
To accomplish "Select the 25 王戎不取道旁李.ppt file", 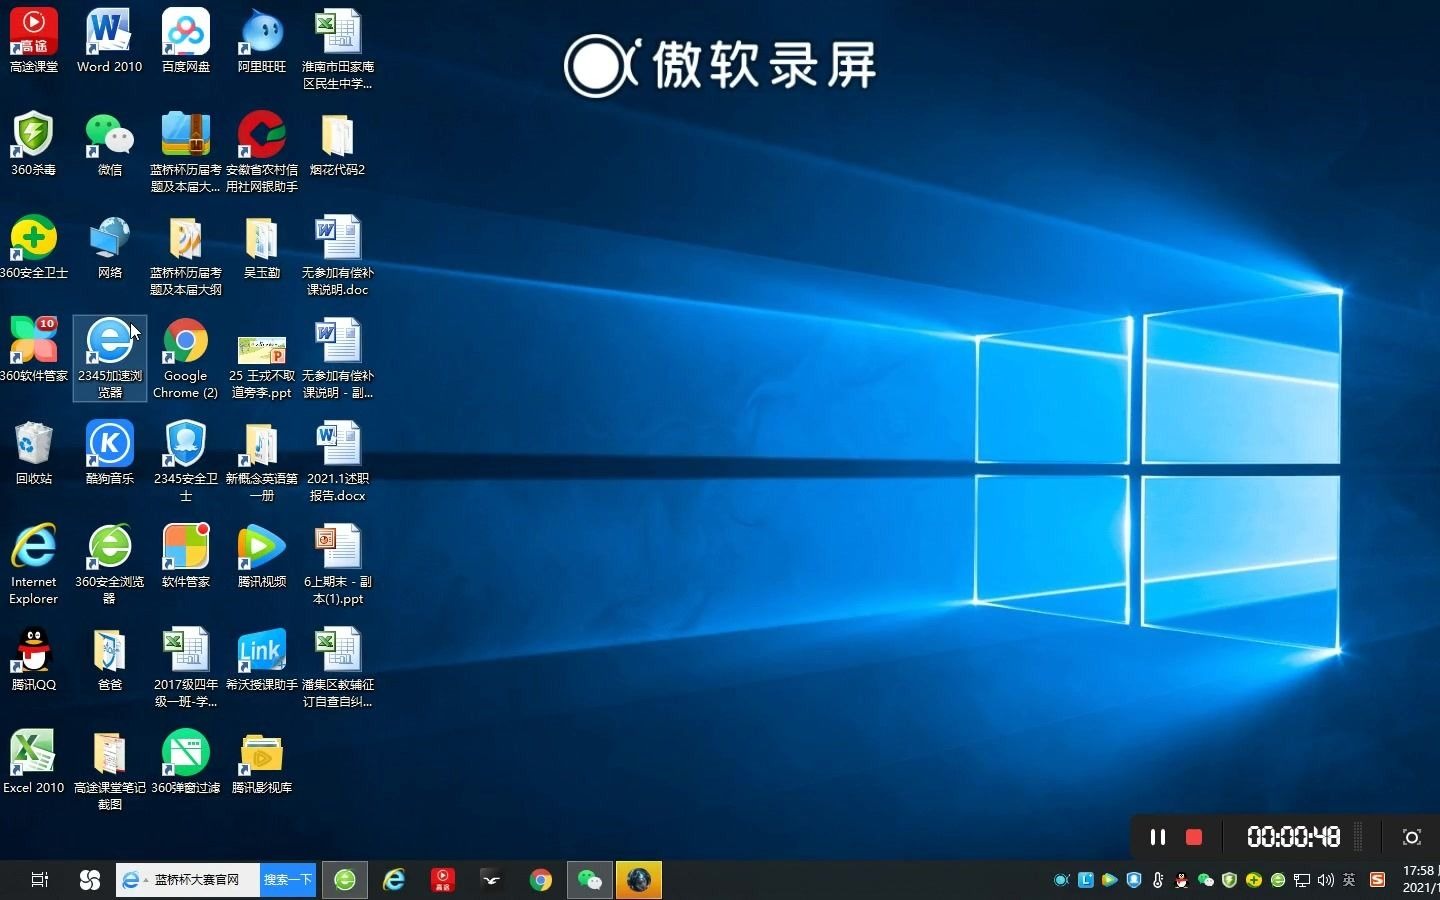I will click(262, 366).
